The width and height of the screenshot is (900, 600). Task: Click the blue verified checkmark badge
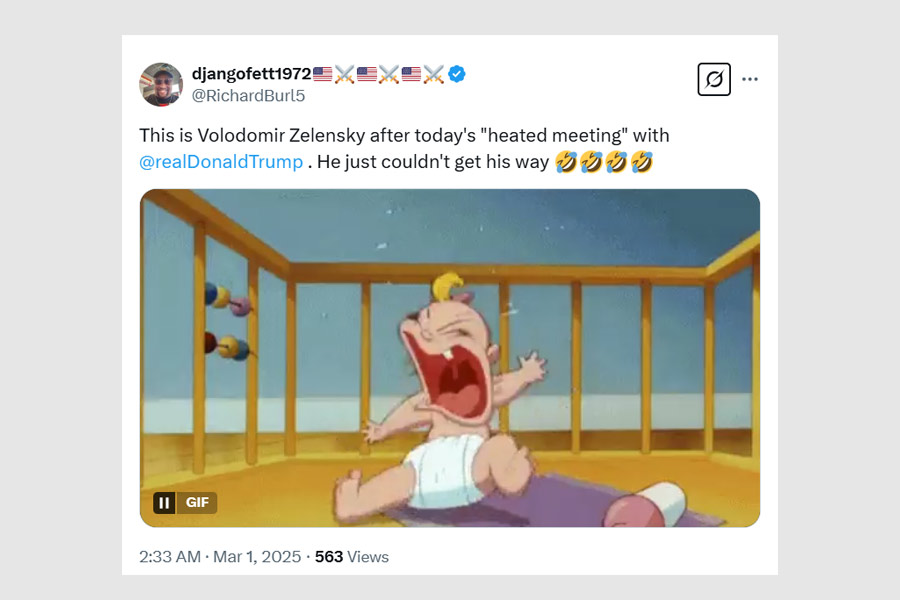(457, 73)
